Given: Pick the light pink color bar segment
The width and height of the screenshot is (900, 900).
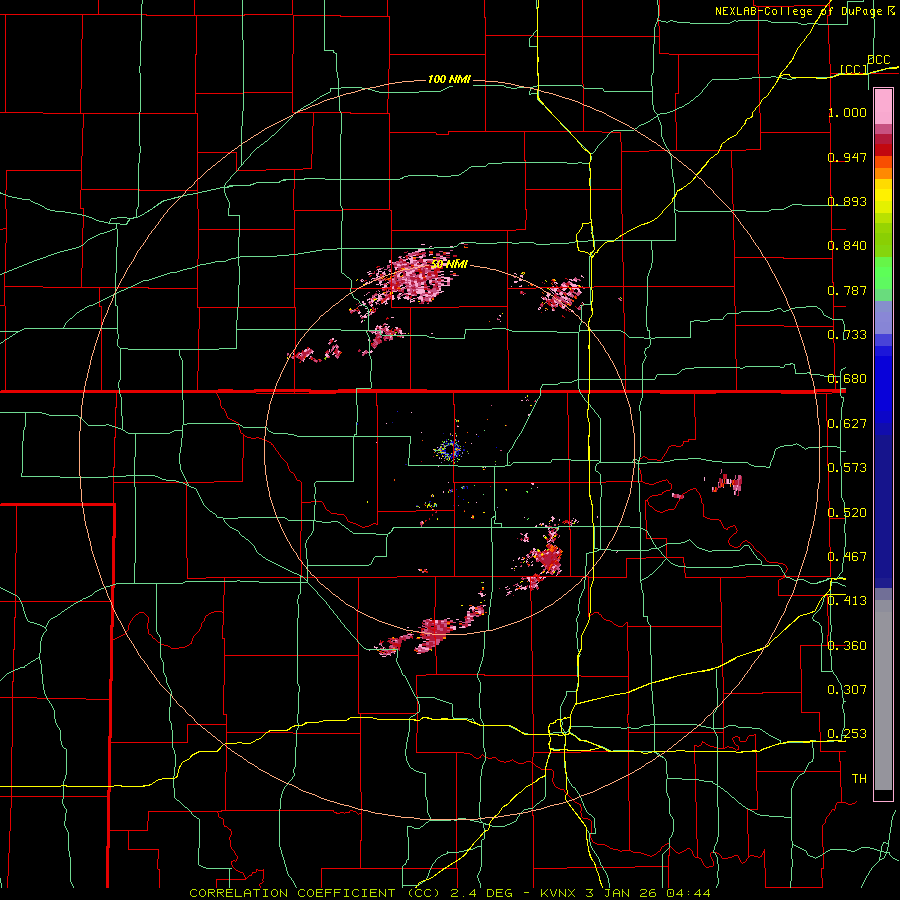Looking at the screenshot, I should pyautogui.click(x=883, y=107).
